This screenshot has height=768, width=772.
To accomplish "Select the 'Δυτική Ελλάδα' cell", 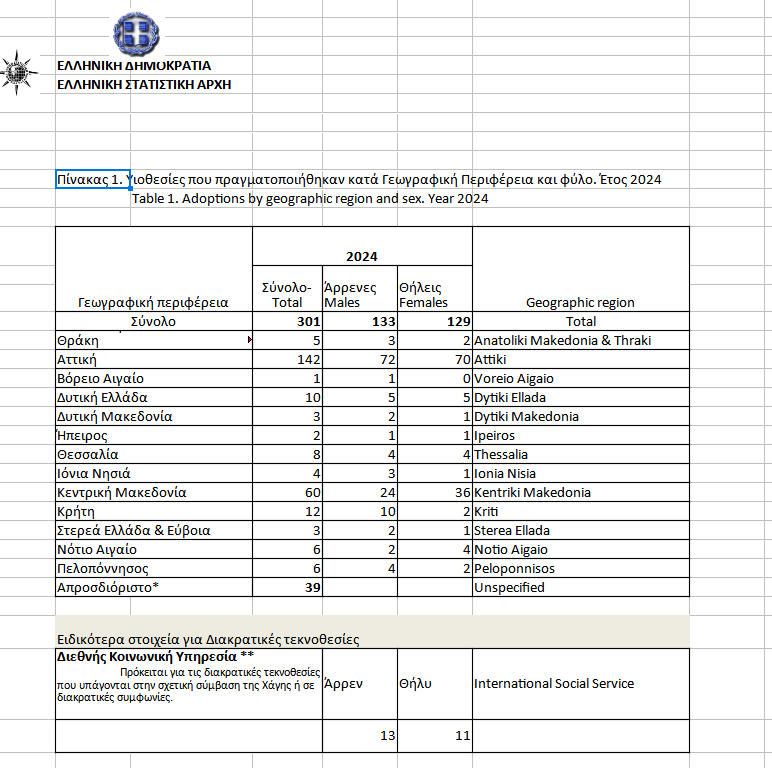I will tap(154, 397).
